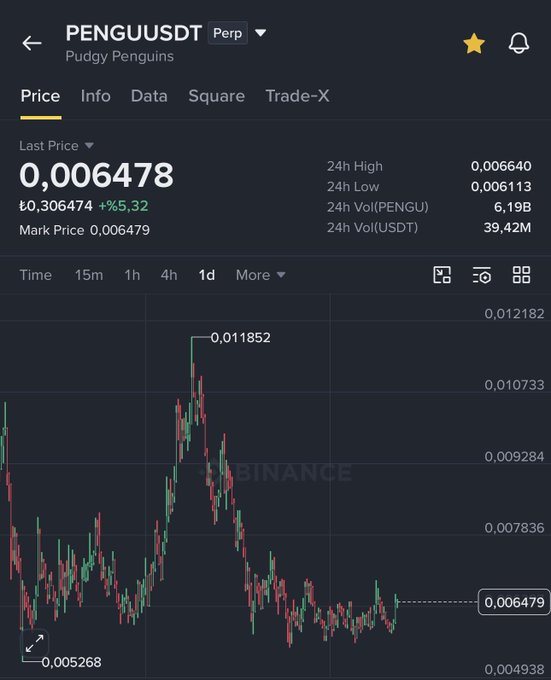
Task: Tap the 24h Vol(USDT) value 39,42M
Action: [507, 227]
